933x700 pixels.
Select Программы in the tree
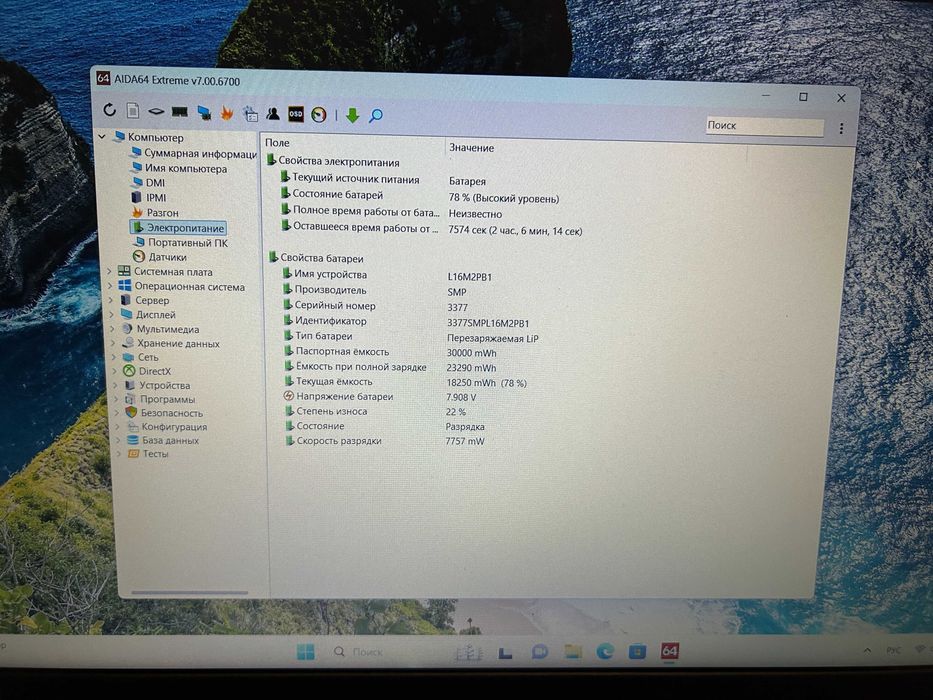click(160, 399)
